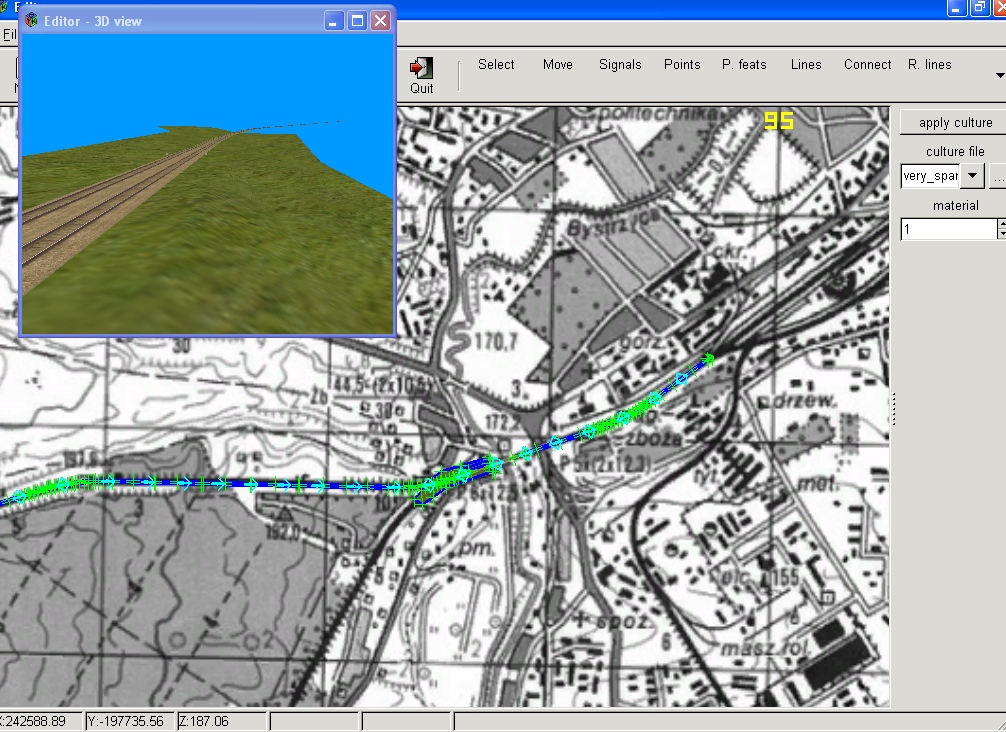Image resolution: width=1006 pixels, height=732 pixels.
Task: Maximize the Editor 3D view window
Action: tap(357, 21)
